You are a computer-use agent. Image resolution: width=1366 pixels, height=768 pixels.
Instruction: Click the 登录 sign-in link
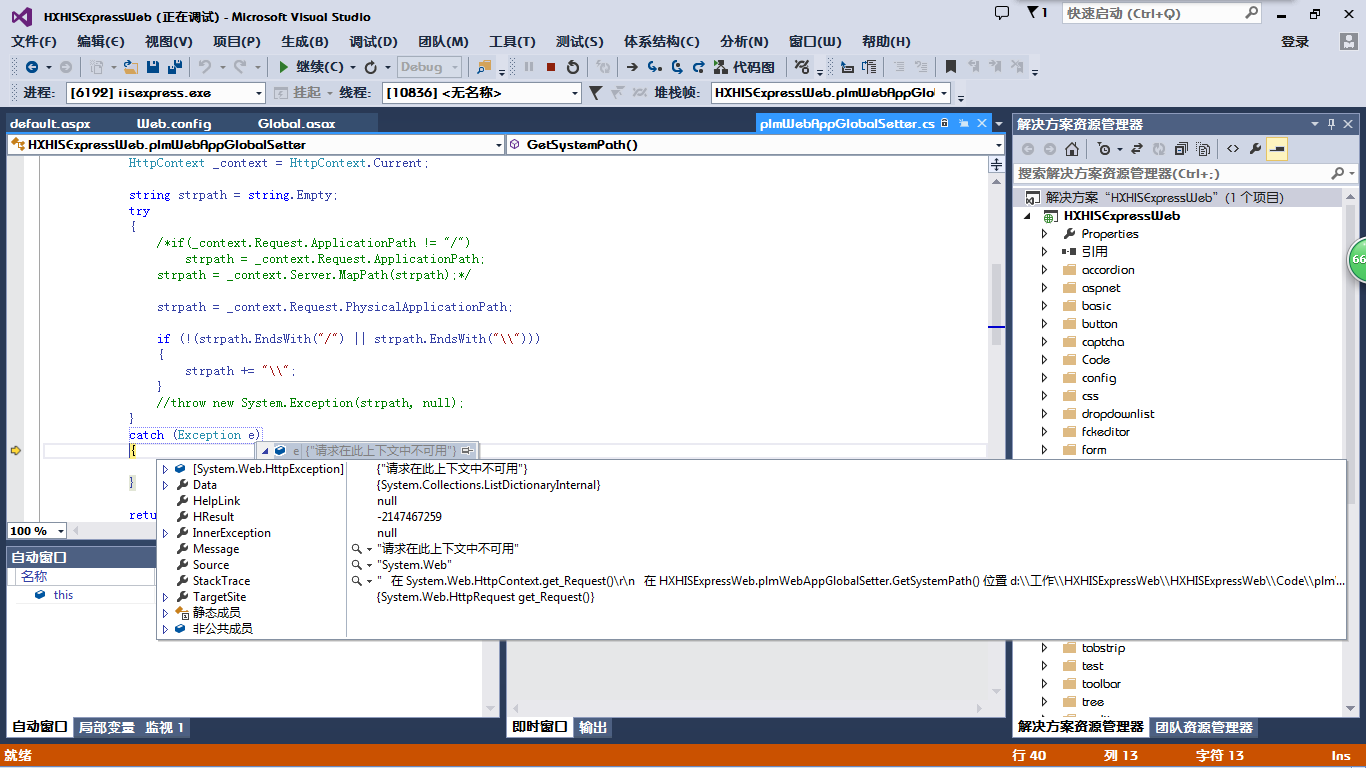1295,41
